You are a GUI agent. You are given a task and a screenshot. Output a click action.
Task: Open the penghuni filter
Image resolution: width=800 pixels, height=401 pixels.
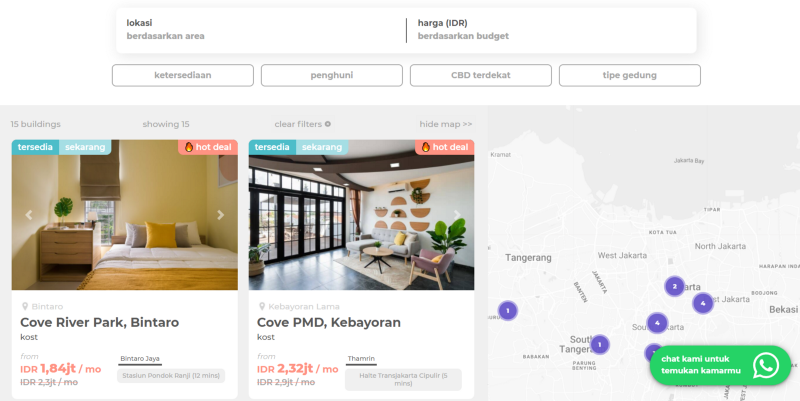(332, 75)
